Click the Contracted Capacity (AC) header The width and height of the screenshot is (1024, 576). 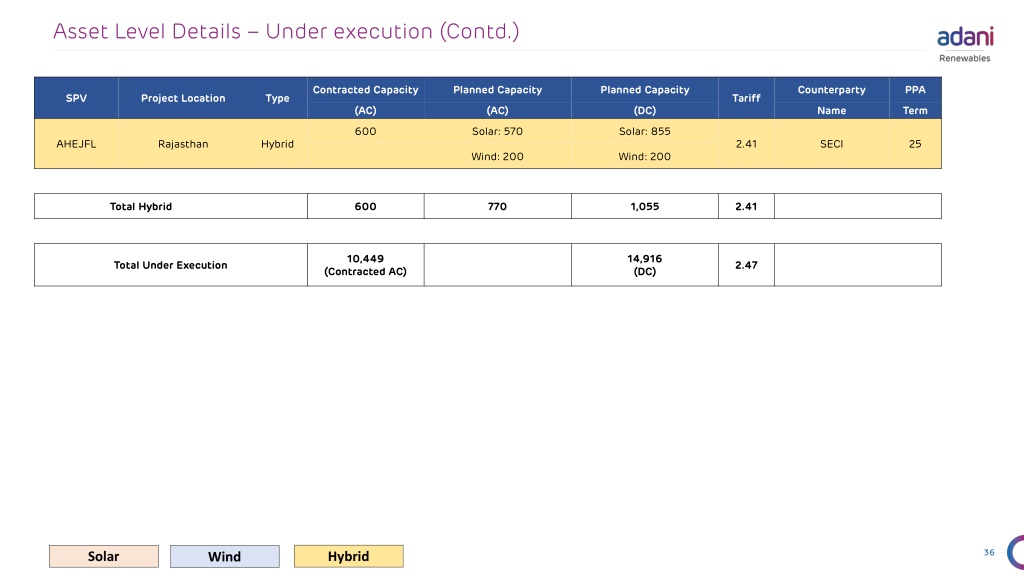pos(366,99)
